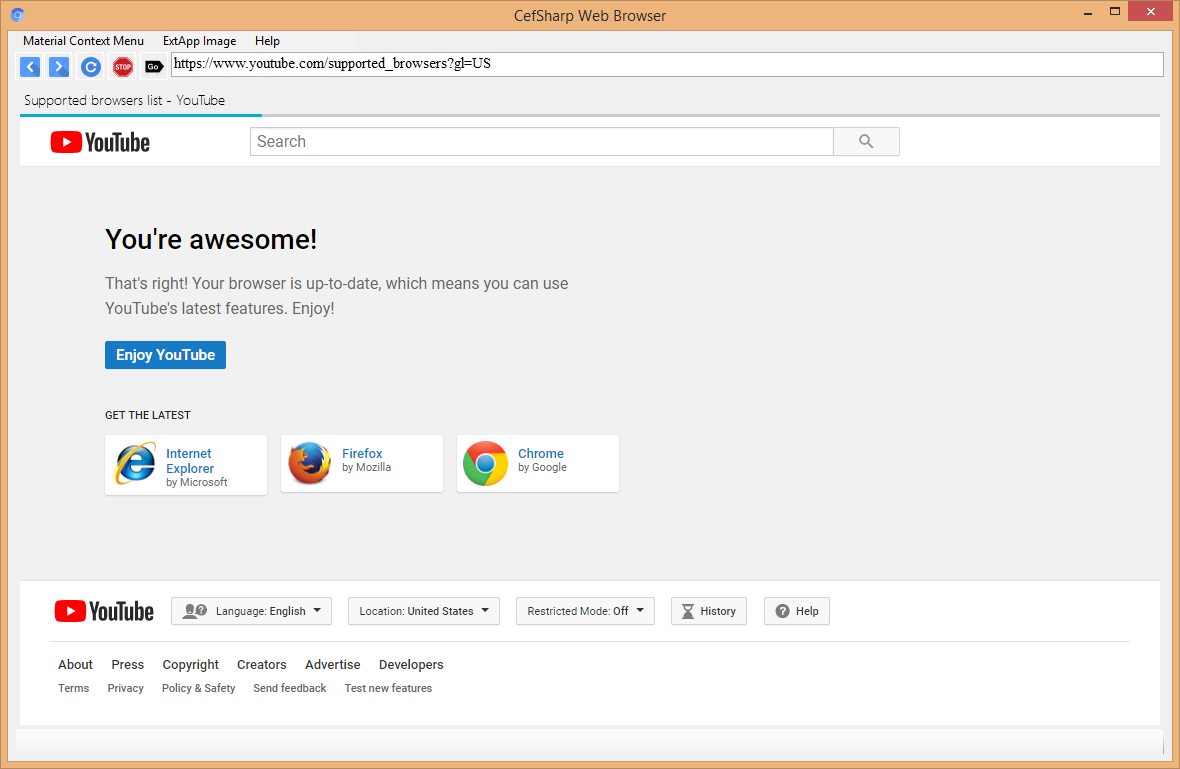Click the YouTube logo in the page header
The width and height of the screenshot is (1180, 769).
pos(100,142)
